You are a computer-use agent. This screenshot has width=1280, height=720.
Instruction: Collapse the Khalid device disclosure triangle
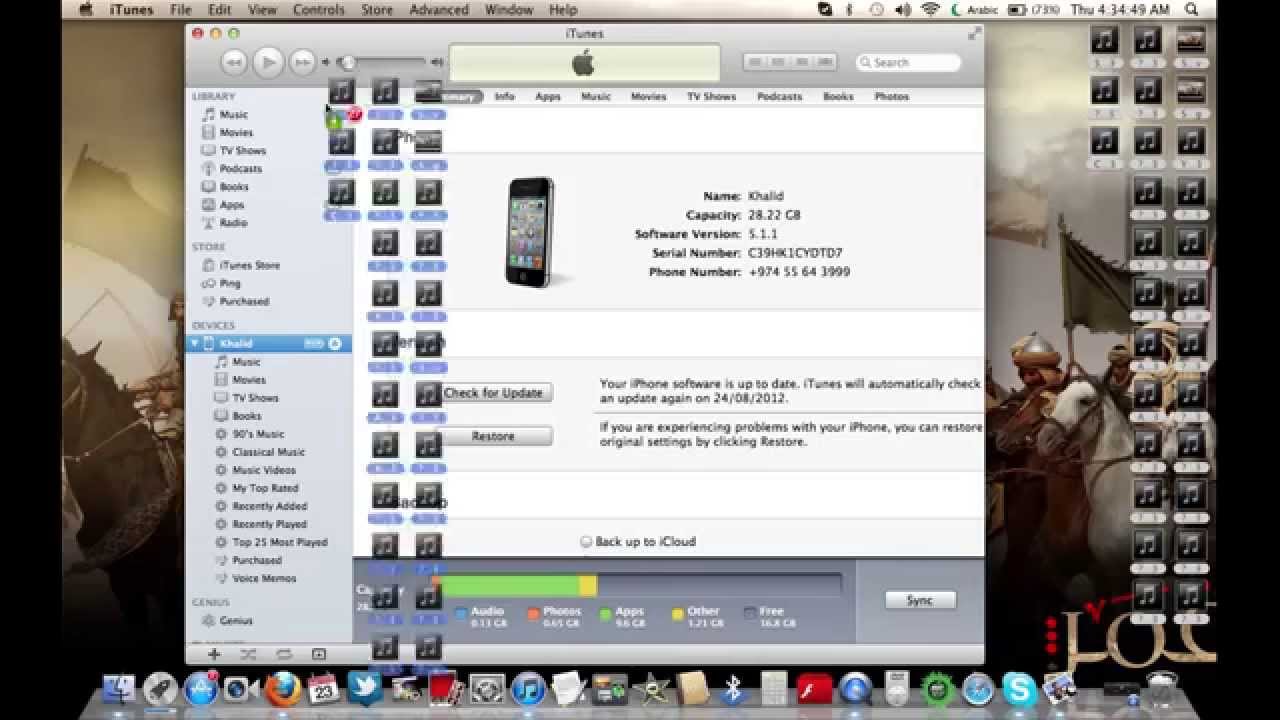[194, 344]
